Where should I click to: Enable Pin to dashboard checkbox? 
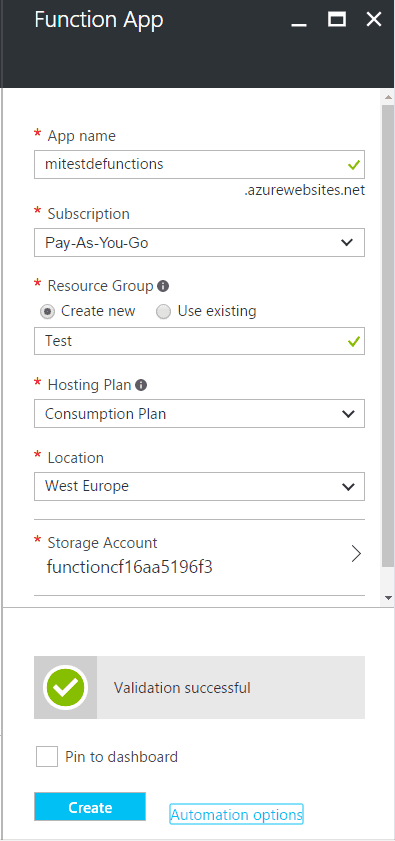tap(47, 757)
